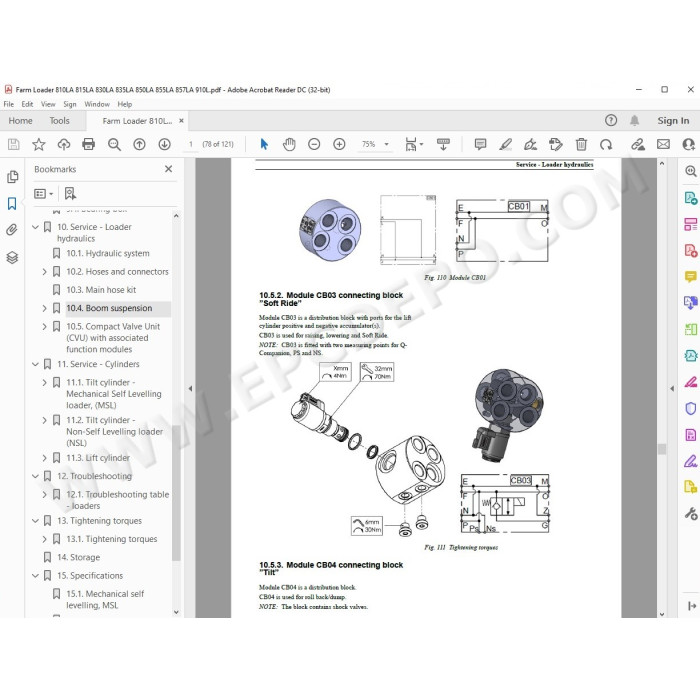
Task: Activate the Selection arrow tool
Action: point(264,144)
